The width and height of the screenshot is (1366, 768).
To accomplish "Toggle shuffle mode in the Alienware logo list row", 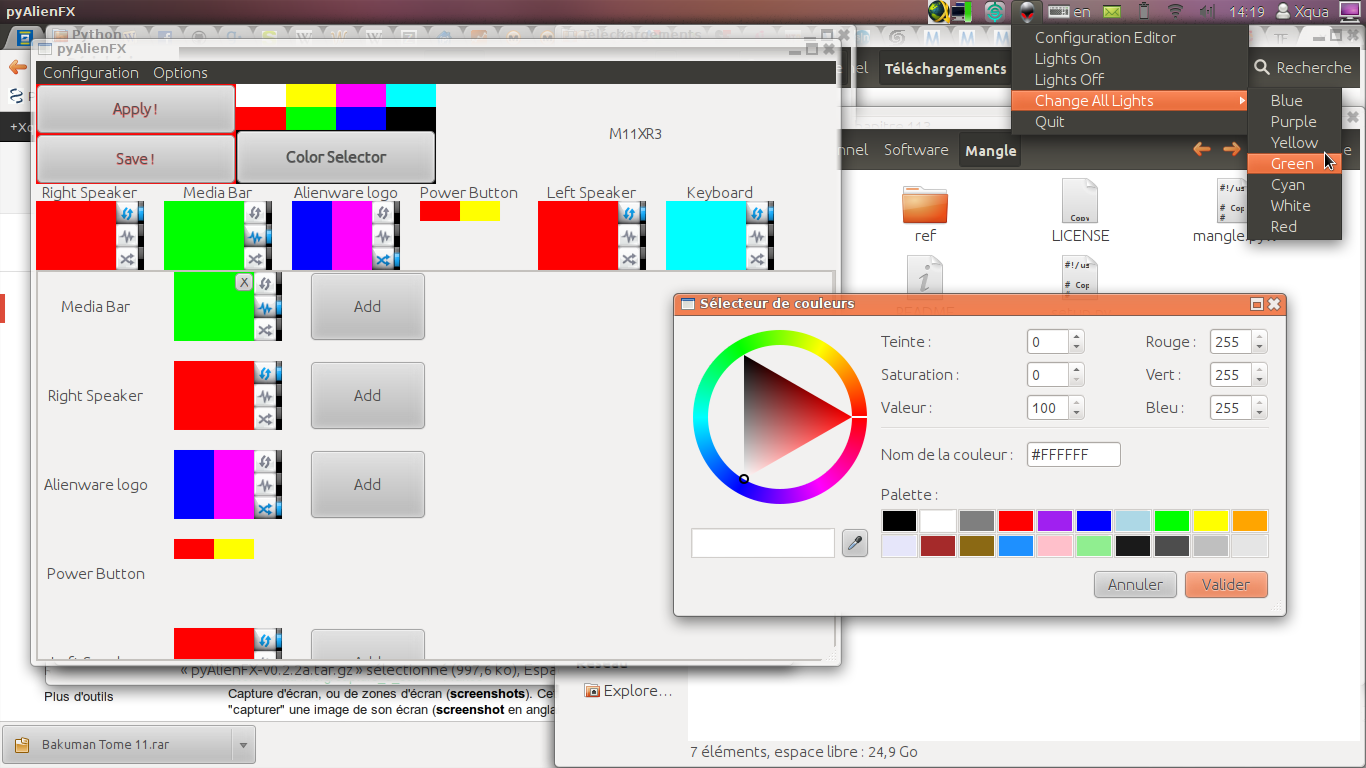I will click(x=265, y=508).
